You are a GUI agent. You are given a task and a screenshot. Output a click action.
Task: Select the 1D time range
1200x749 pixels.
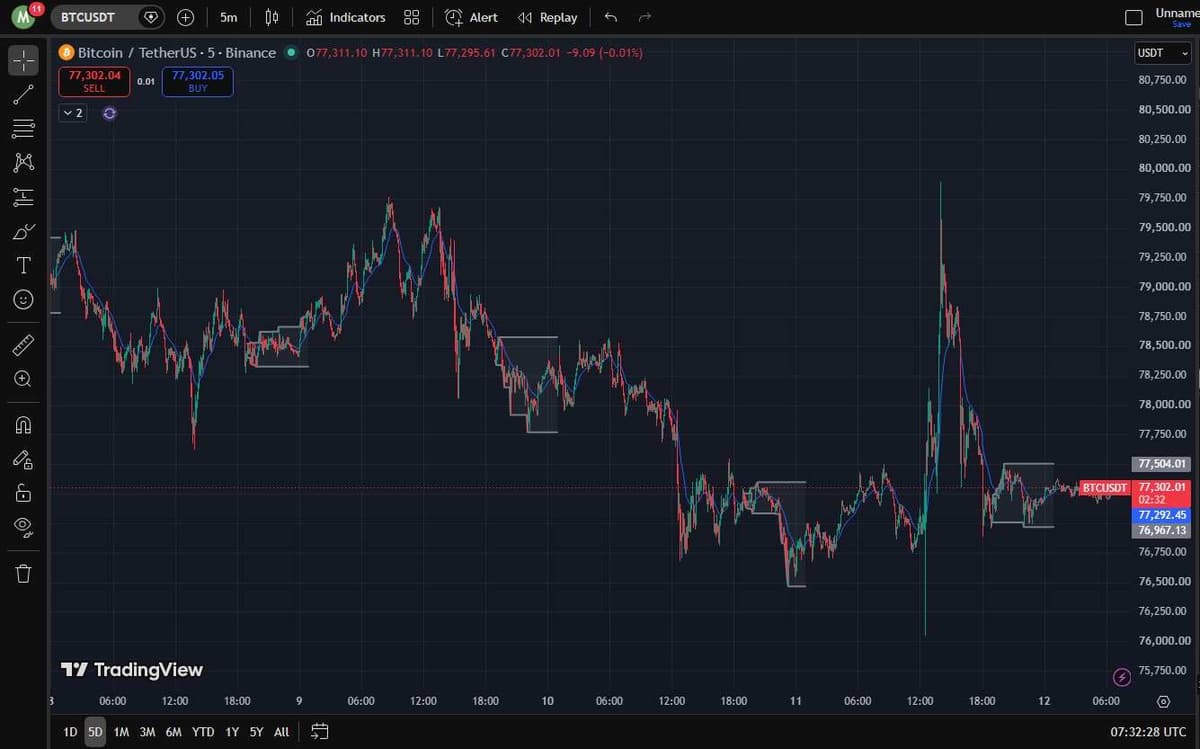tap(70, 732)
